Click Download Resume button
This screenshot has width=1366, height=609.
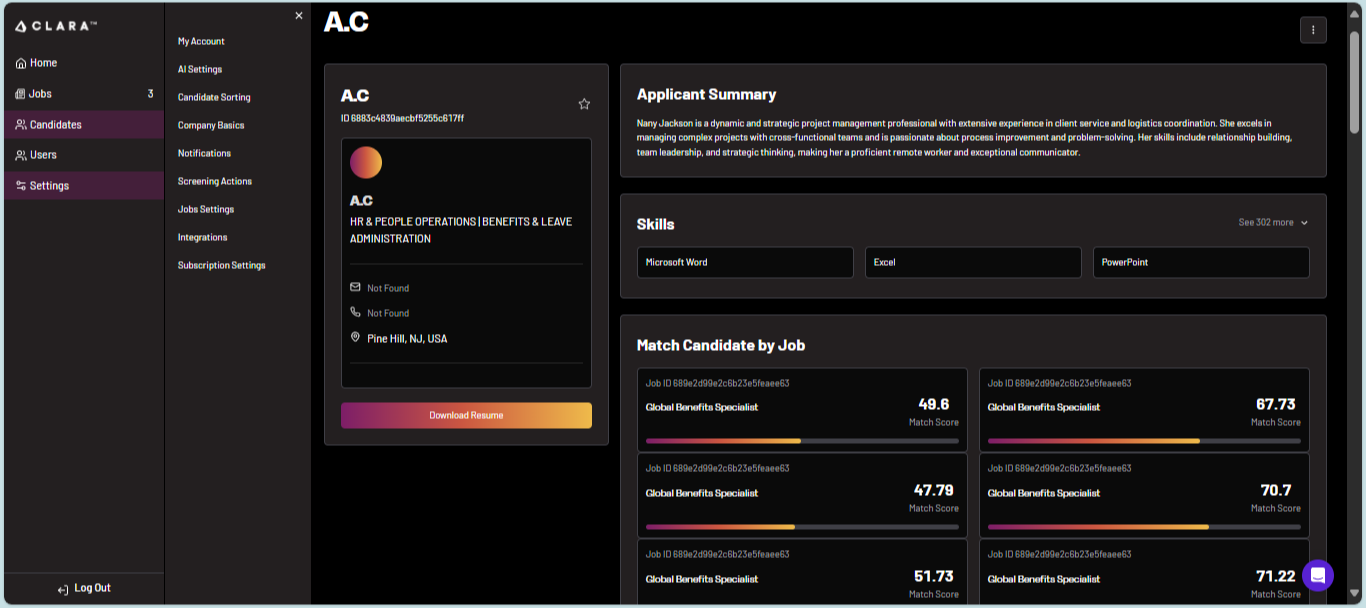(466, 415)
